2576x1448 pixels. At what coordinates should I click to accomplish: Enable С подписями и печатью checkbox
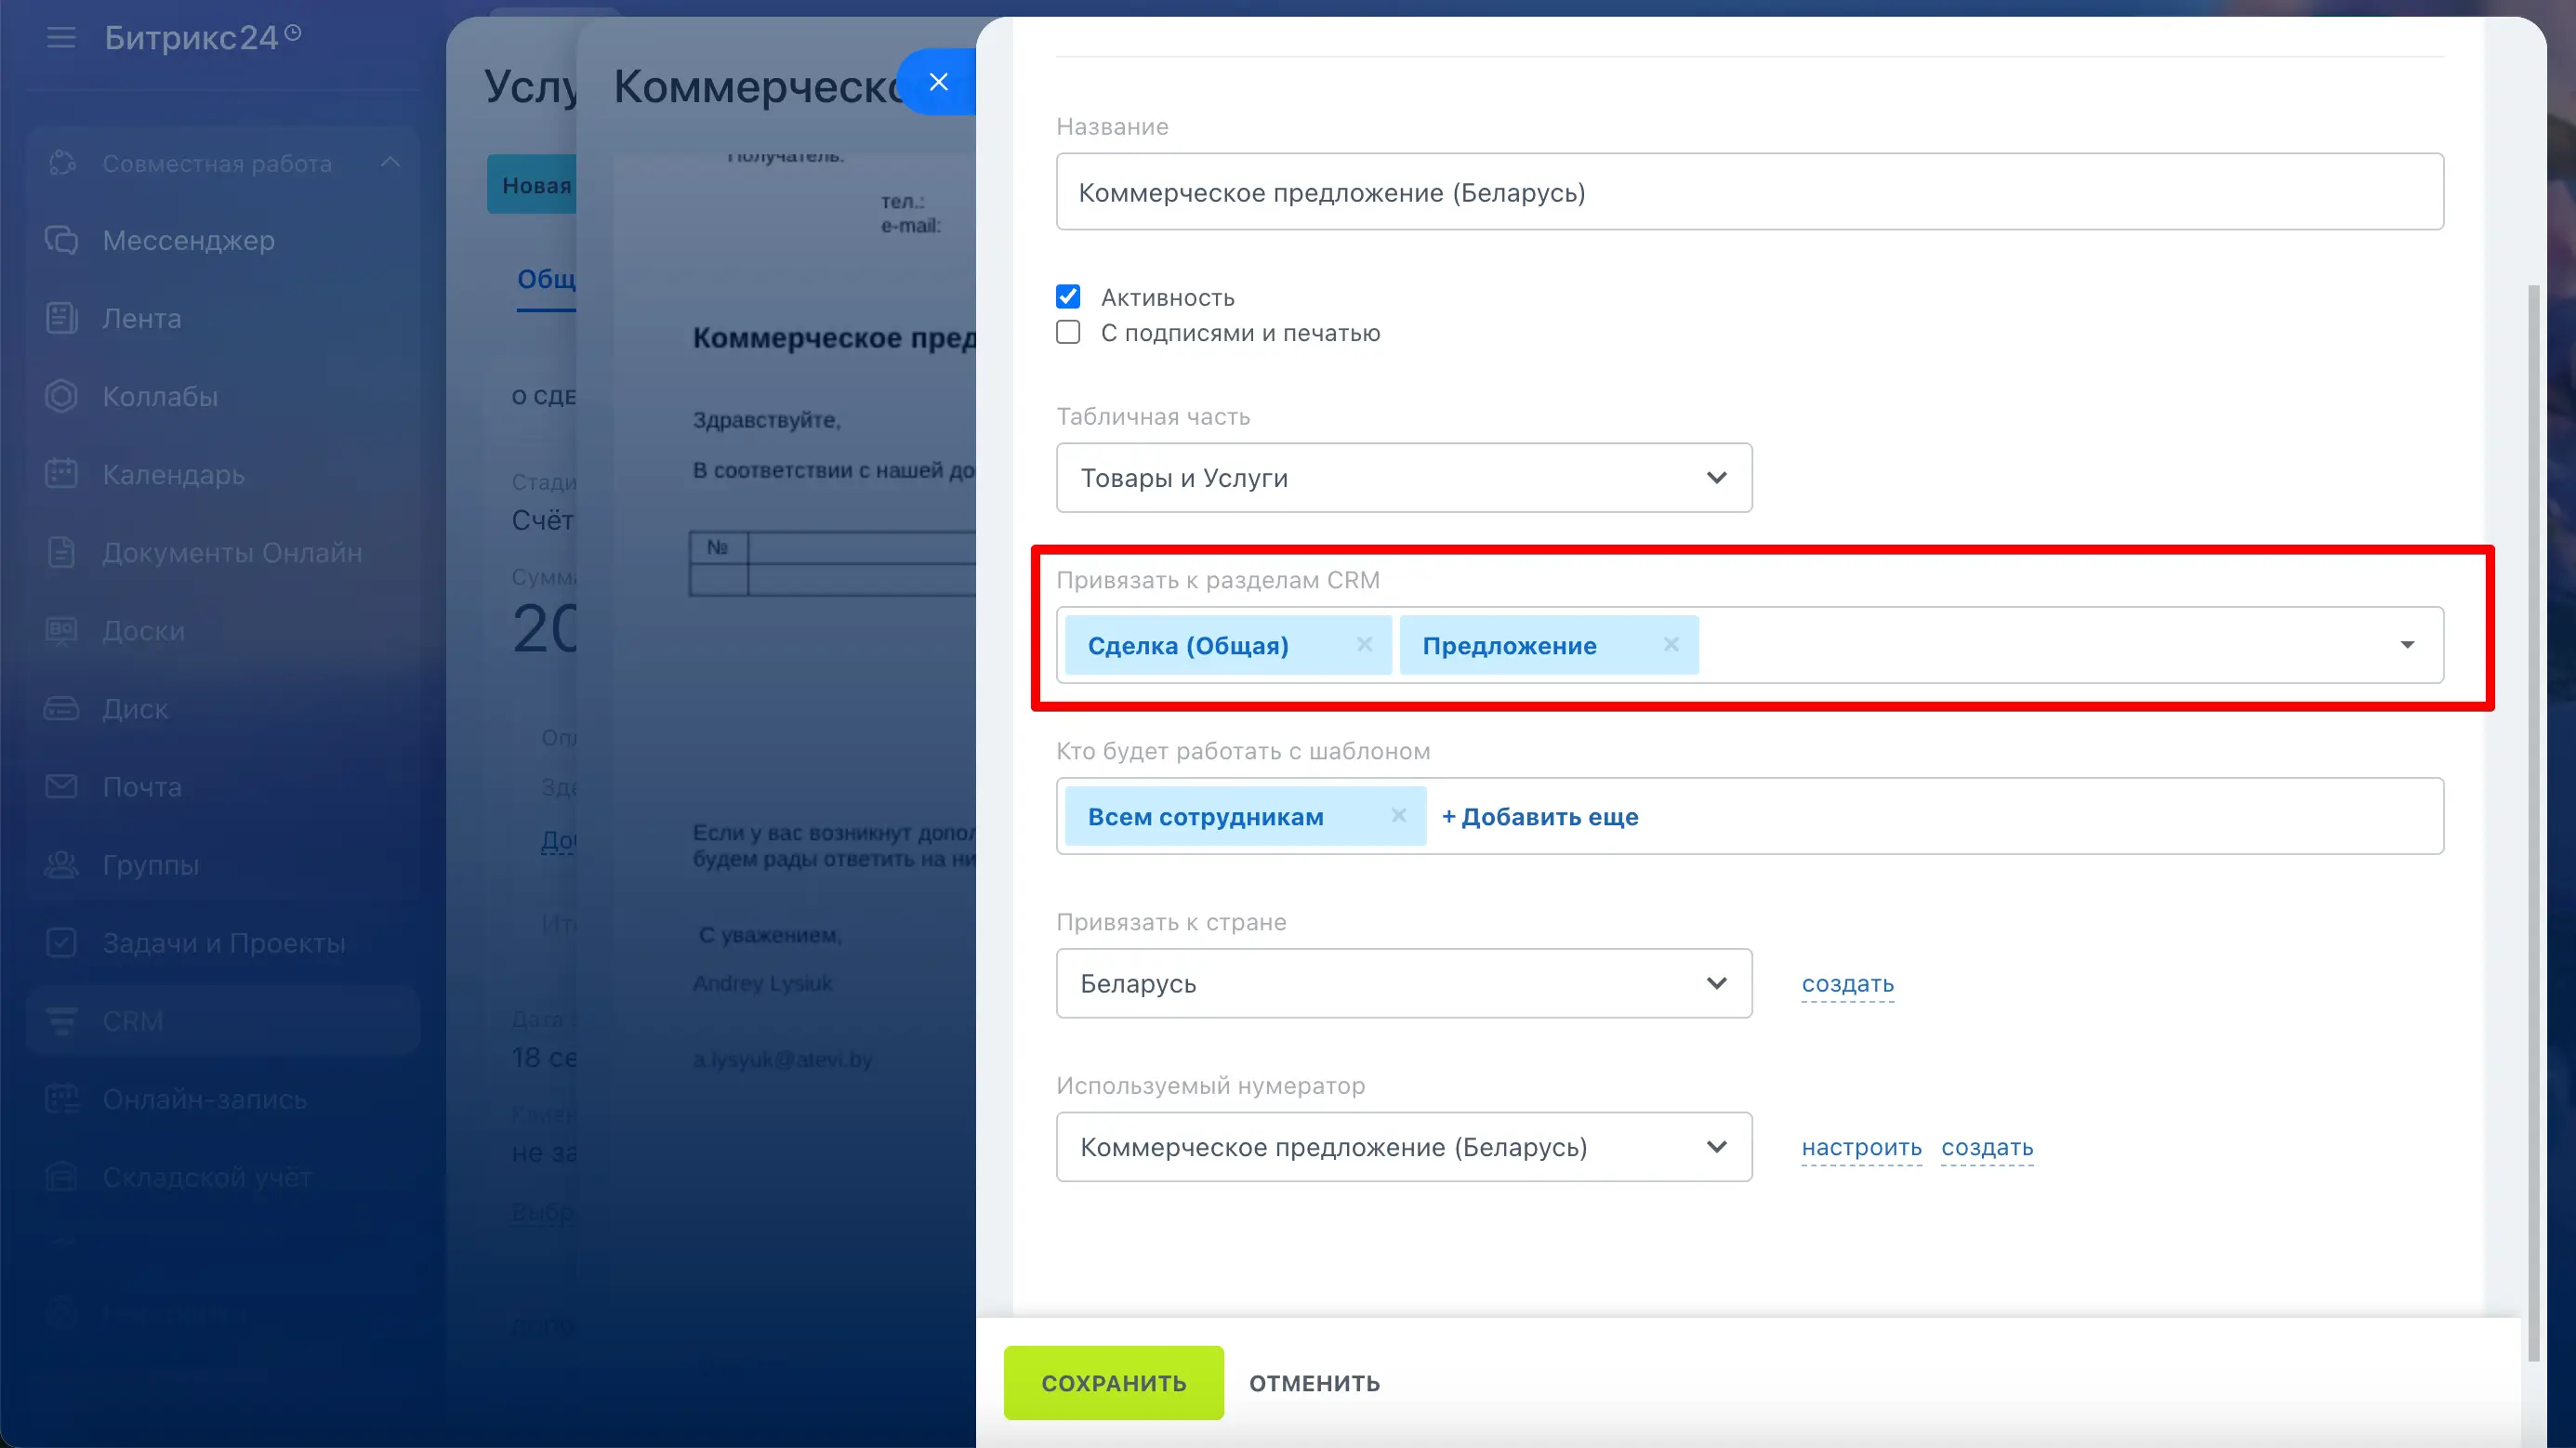1068,332
